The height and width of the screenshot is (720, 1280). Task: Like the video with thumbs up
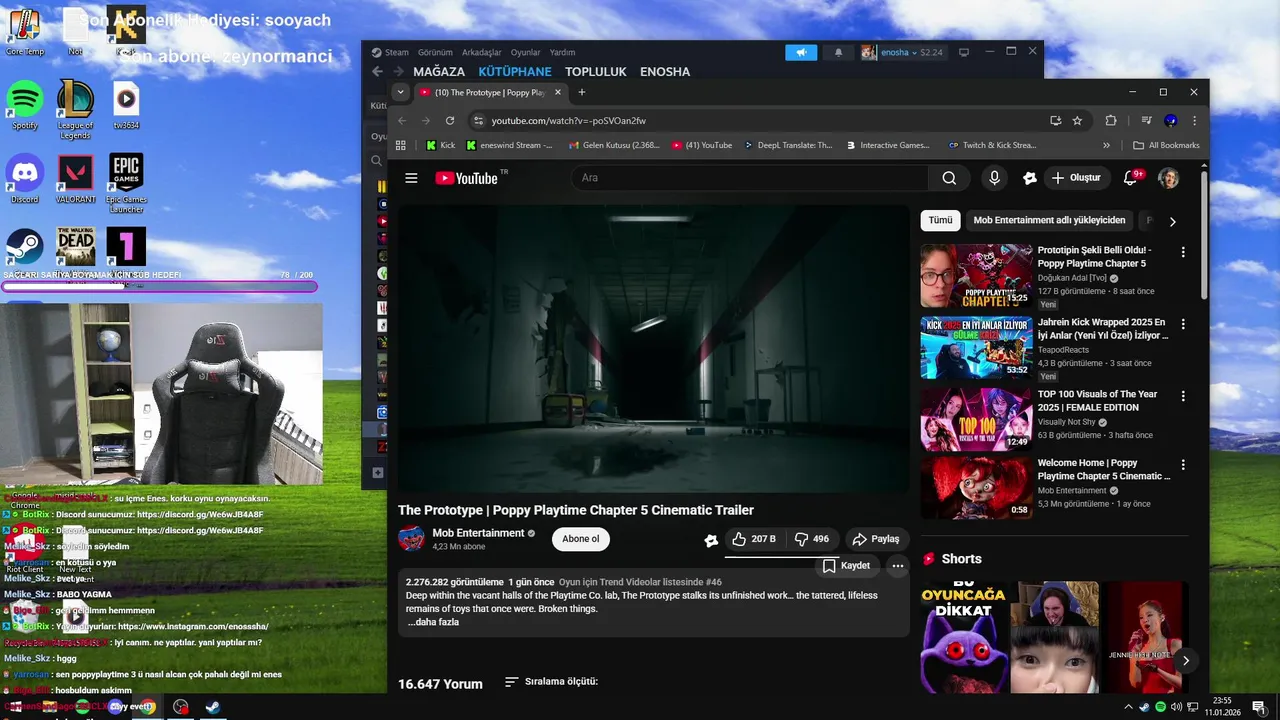[753, 539]
